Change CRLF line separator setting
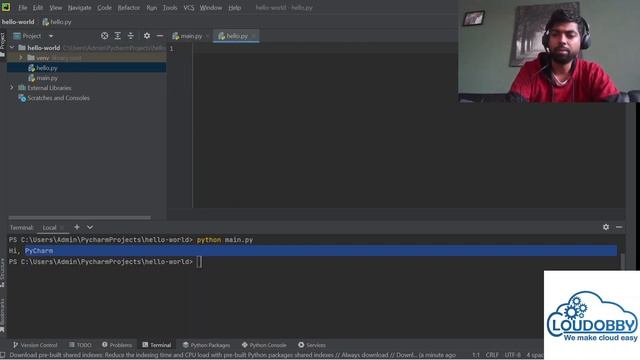The height and width of the screenshot is (360, 640). [492, 356]
